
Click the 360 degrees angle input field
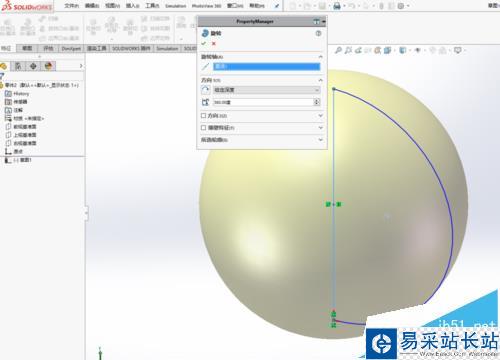263,102
